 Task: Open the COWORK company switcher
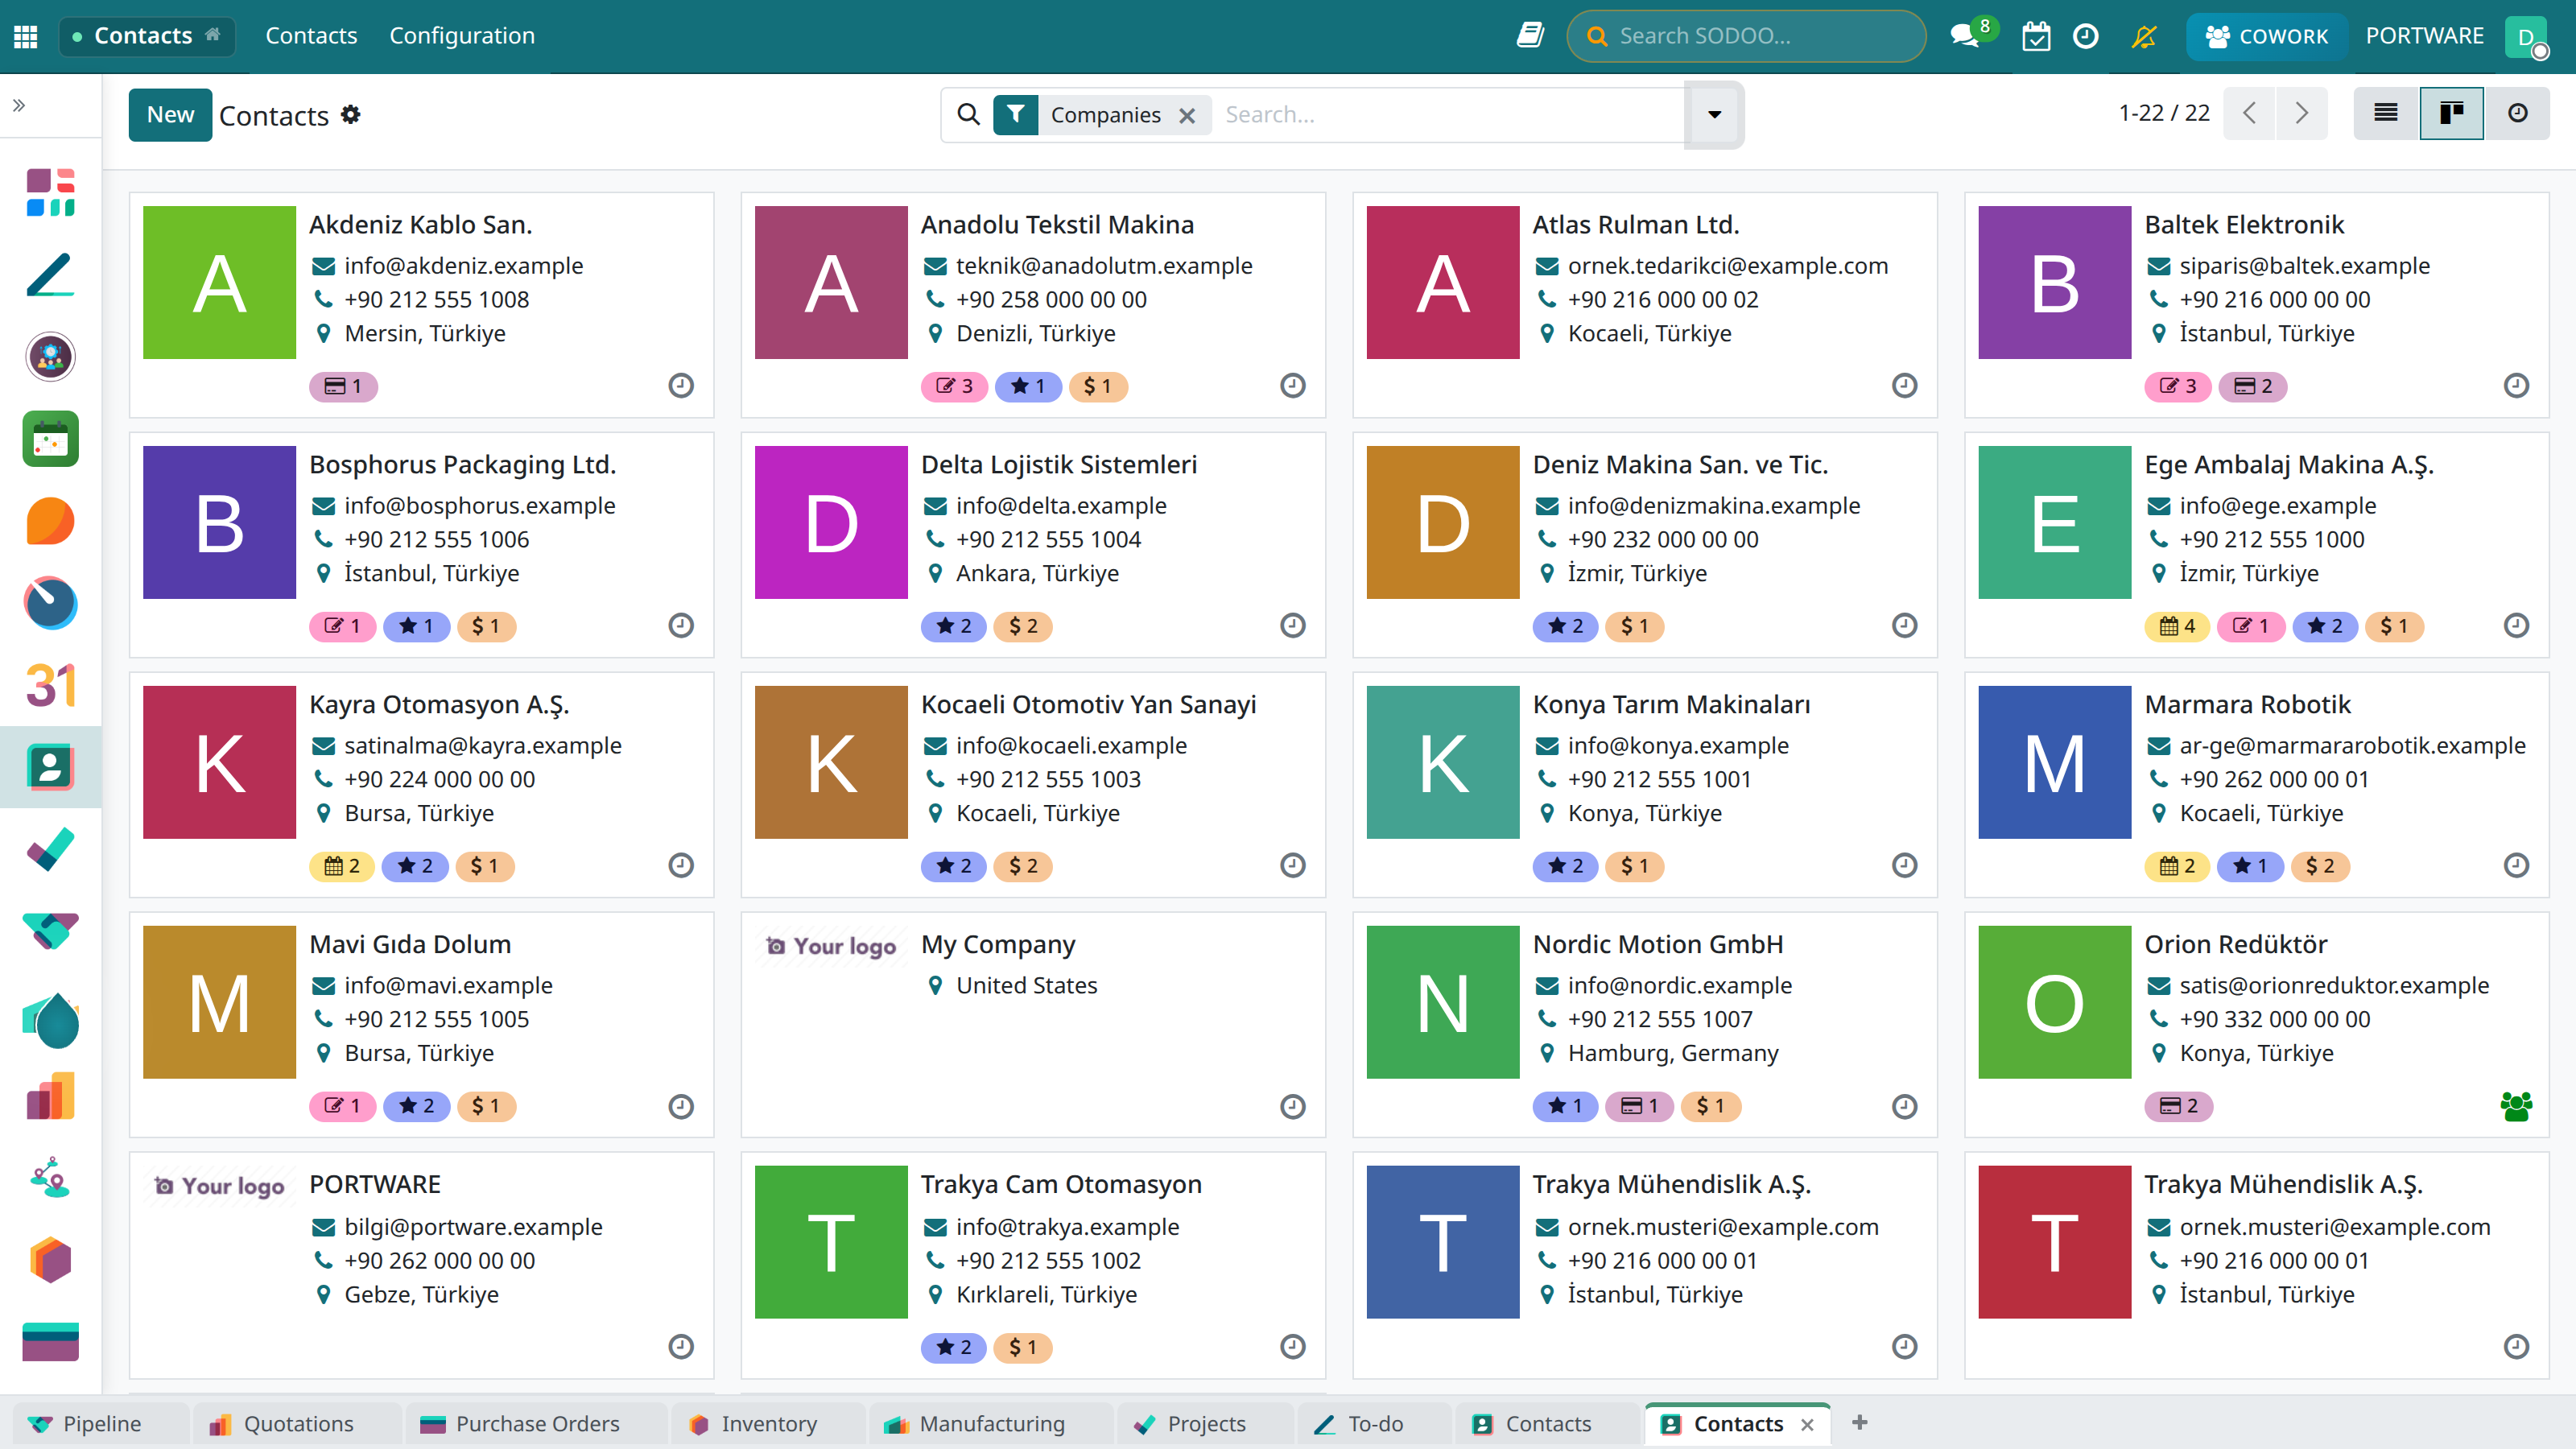[x=2266, y=36]
